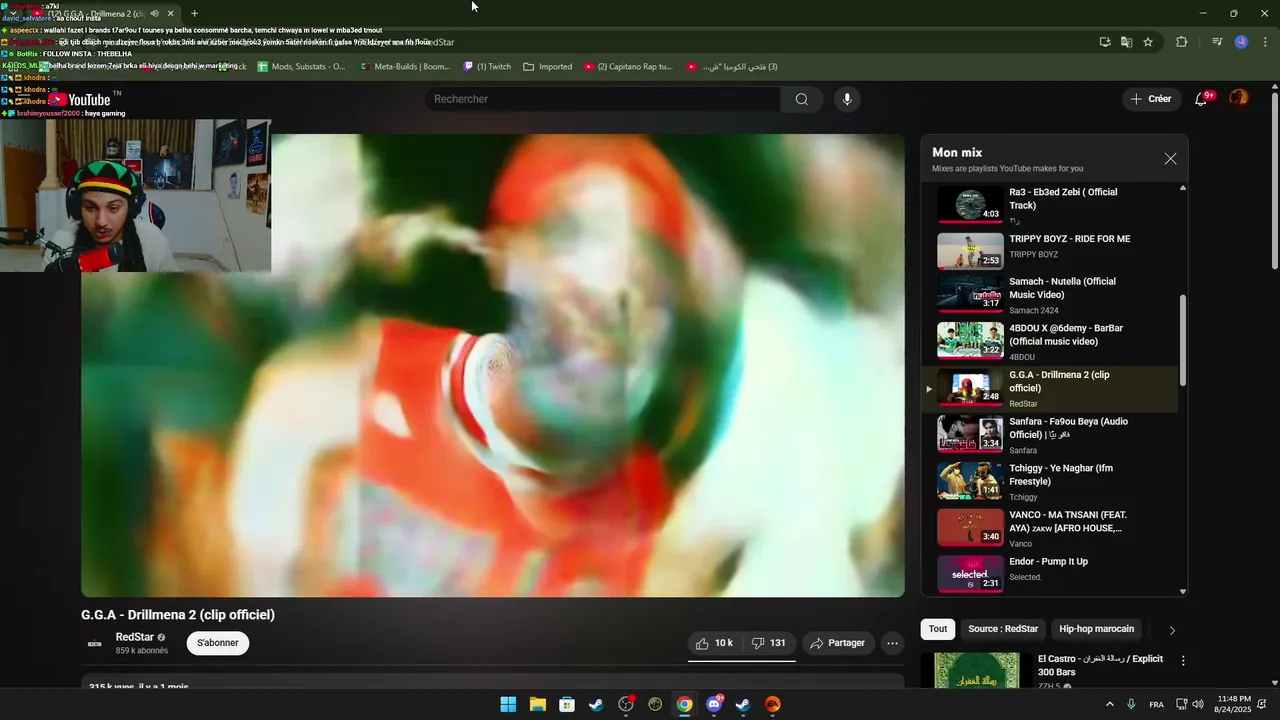The height and width of the screenshot is (720, 1280).
Task: Open Chrome three-dot menu
Action: pyautogui.click(x=1264, y=42)
